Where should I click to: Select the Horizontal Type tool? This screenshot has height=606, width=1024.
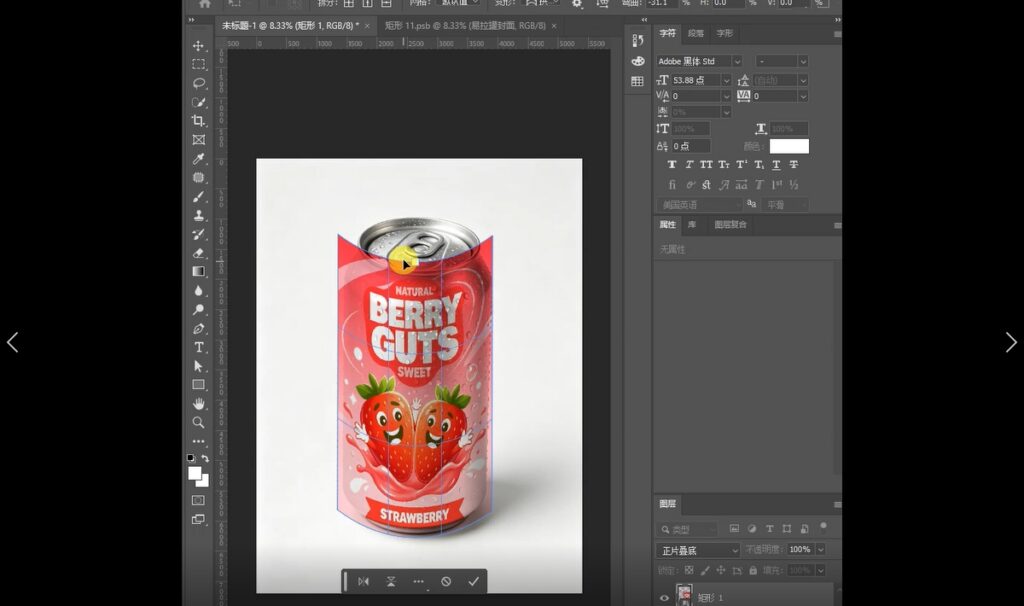tap(199, 347)
